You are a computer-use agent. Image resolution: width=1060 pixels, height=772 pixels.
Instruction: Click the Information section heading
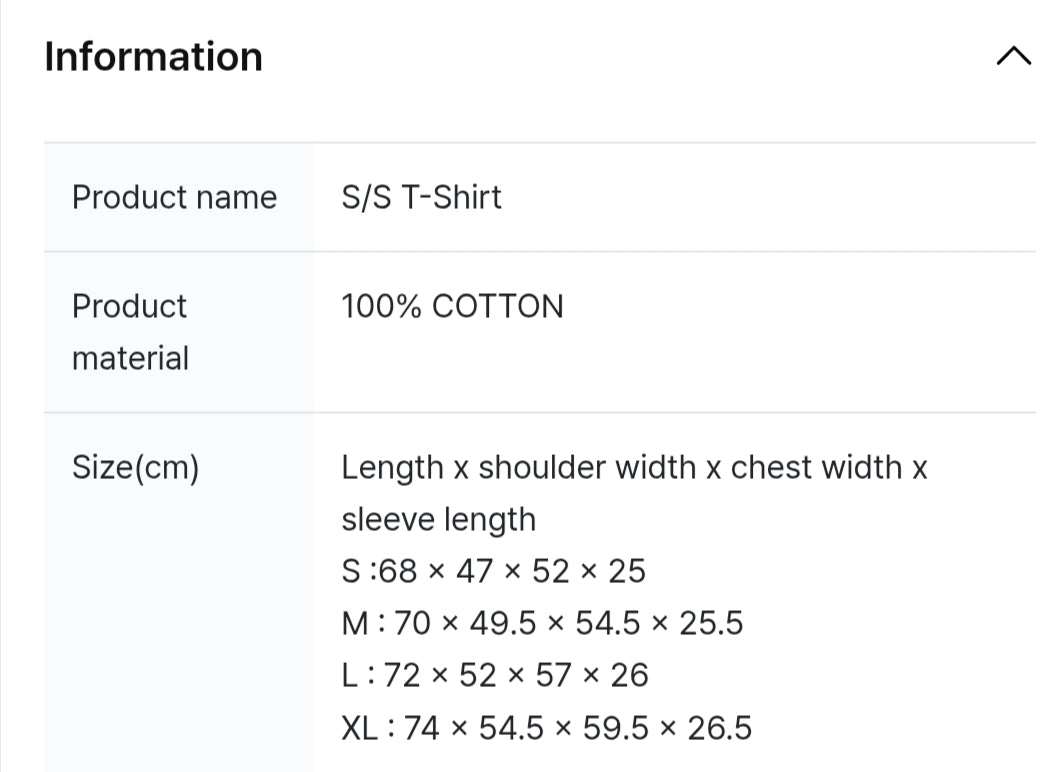[154, 57]
